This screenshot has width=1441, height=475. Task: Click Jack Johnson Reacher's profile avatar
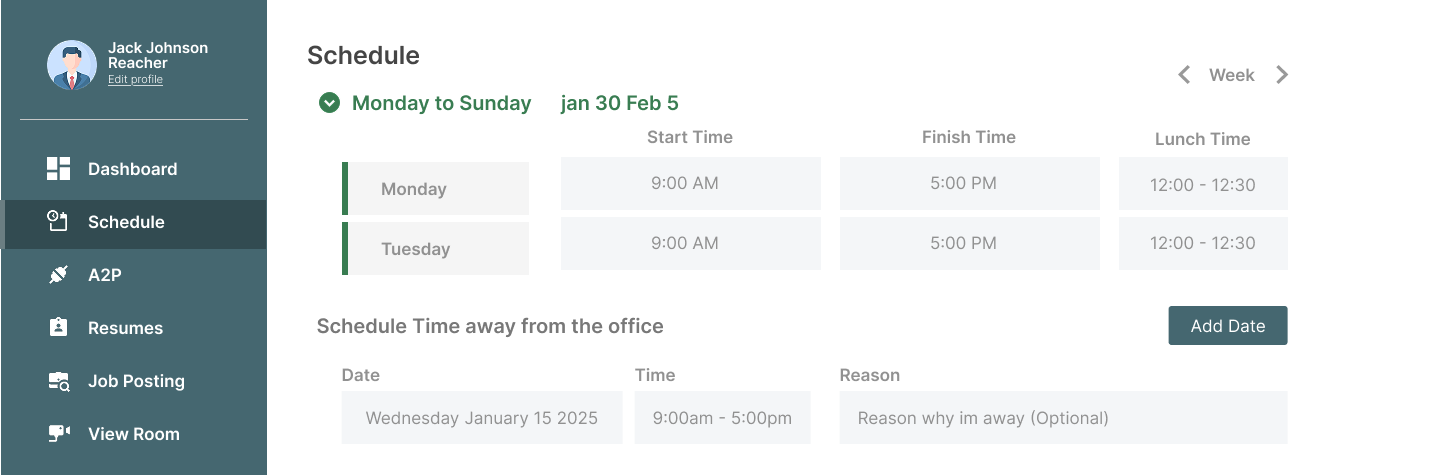(72, 65)
